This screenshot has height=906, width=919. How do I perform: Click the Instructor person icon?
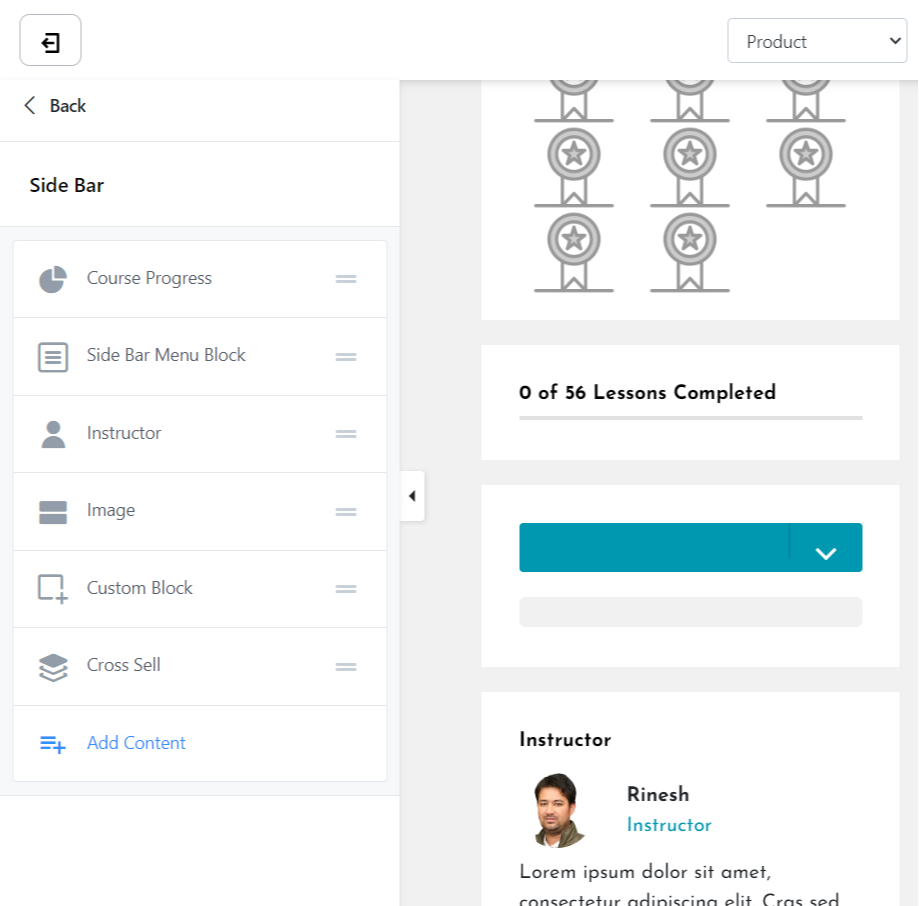pos(53,434)
